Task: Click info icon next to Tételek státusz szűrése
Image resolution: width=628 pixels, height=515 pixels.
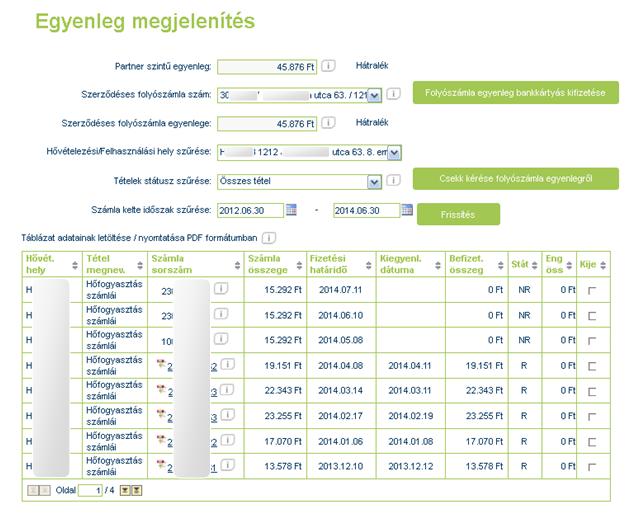Action: (393, 180)
